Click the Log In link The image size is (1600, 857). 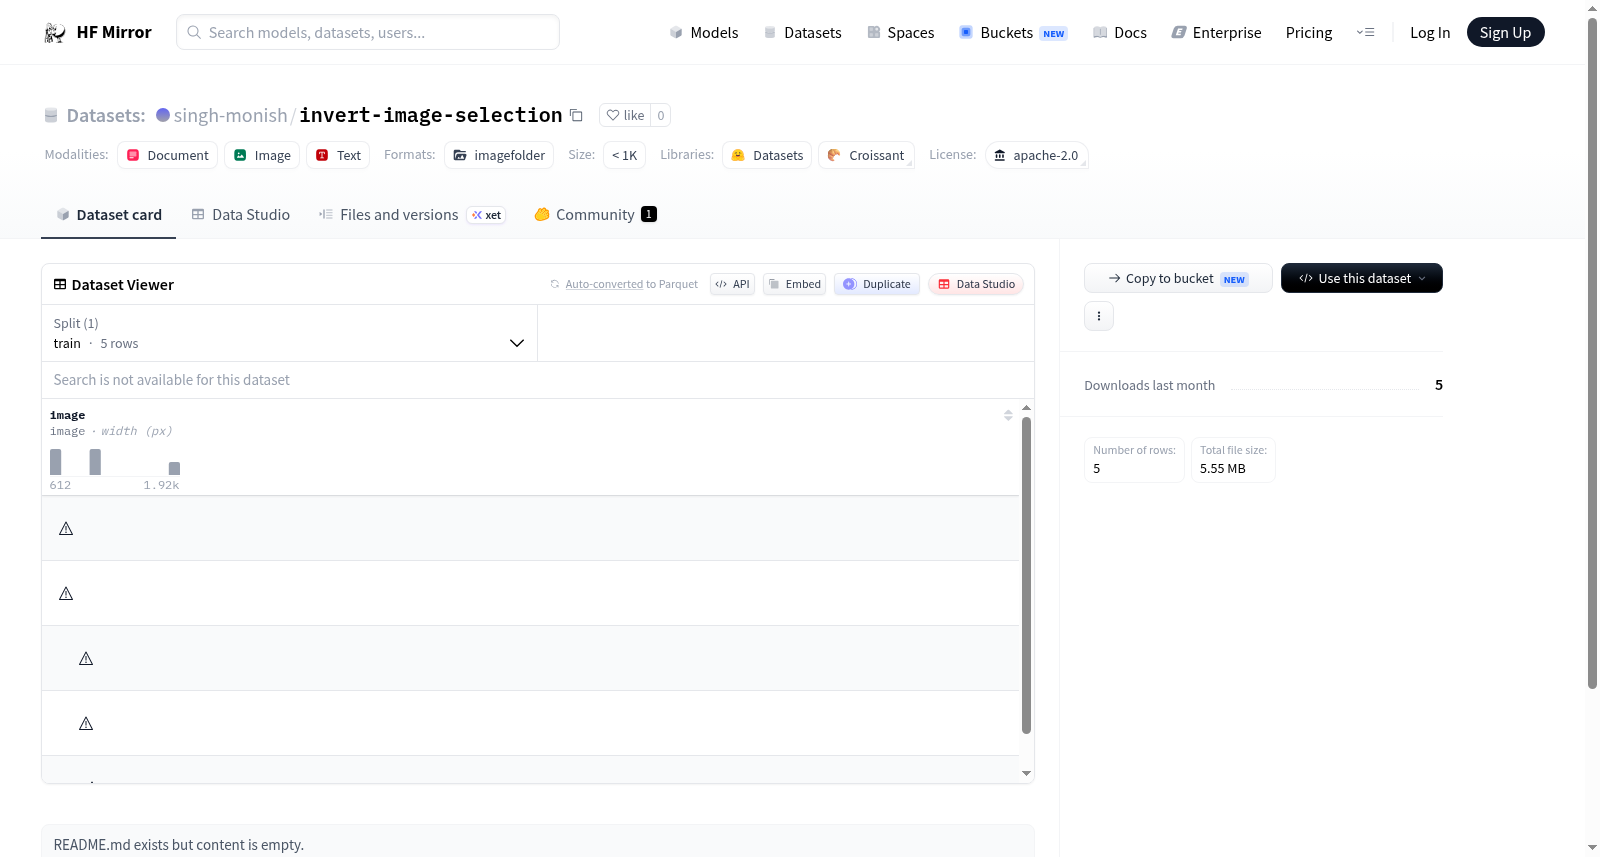point(1430,33)
